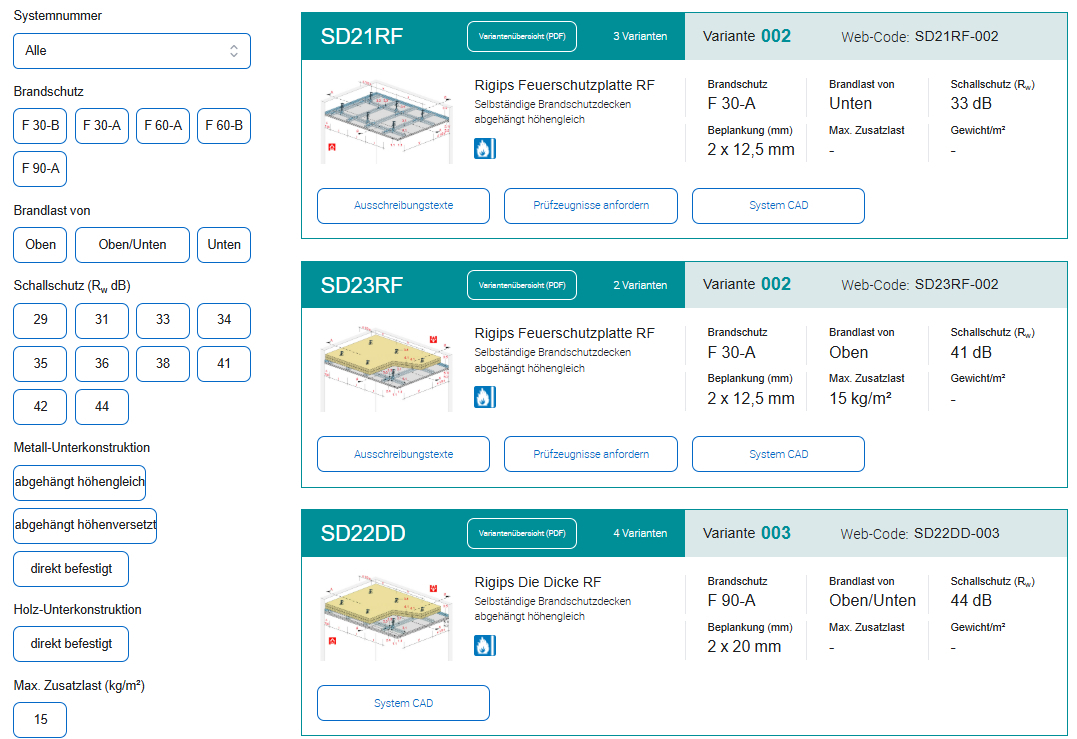Click Ausschreibungstexte button in SD21RF card
The width and height of the screenshot is (1077, 739).
click(403, 206)
